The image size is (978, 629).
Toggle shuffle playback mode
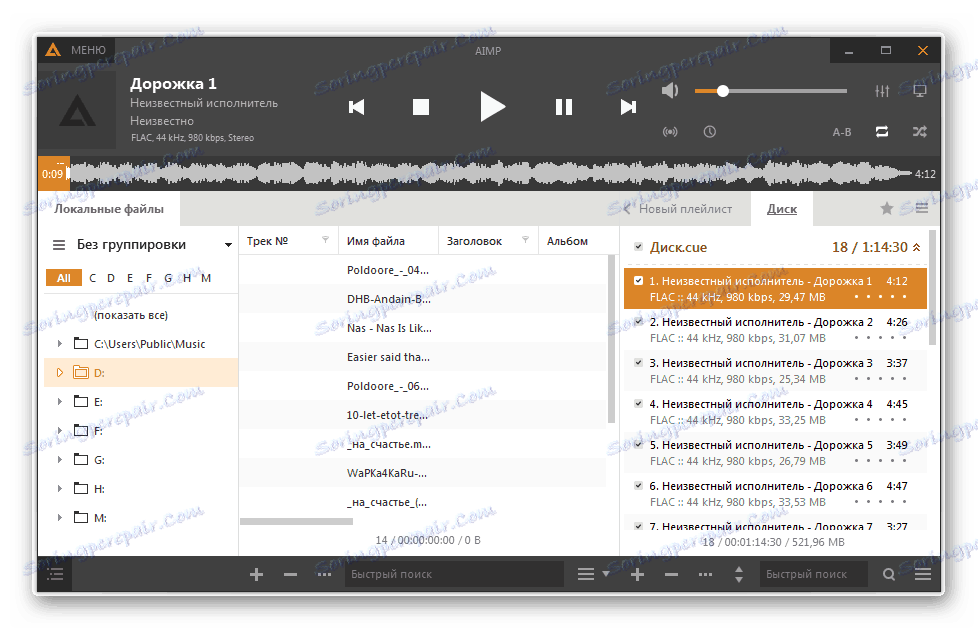[919, 132]
